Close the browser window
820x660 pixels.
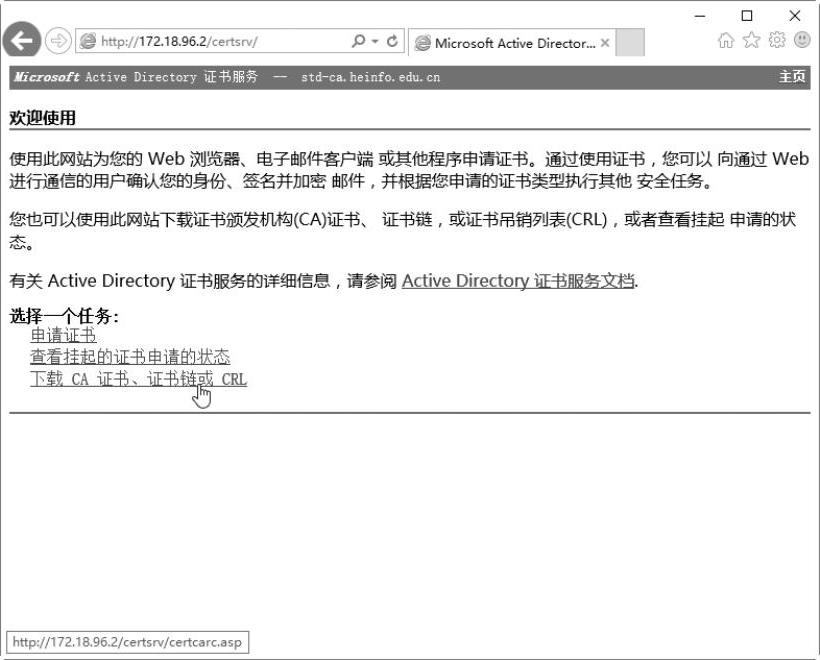coord(794,16)
